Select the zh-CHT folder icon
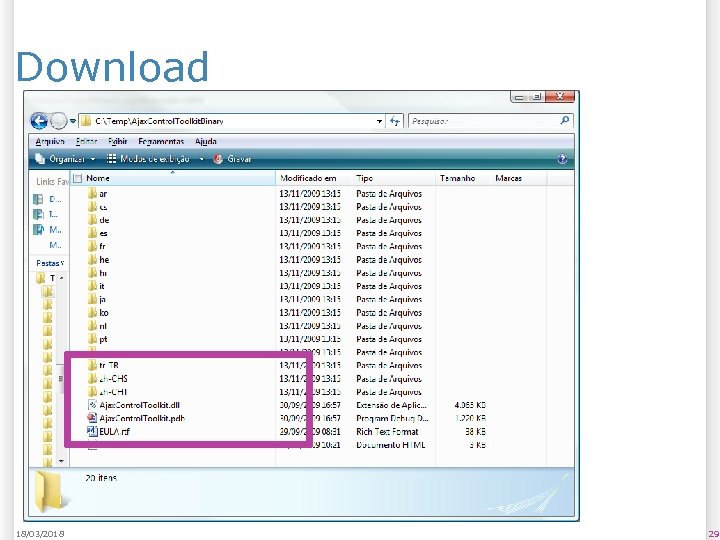Screen dimensions: 720x540 [92, 392]
